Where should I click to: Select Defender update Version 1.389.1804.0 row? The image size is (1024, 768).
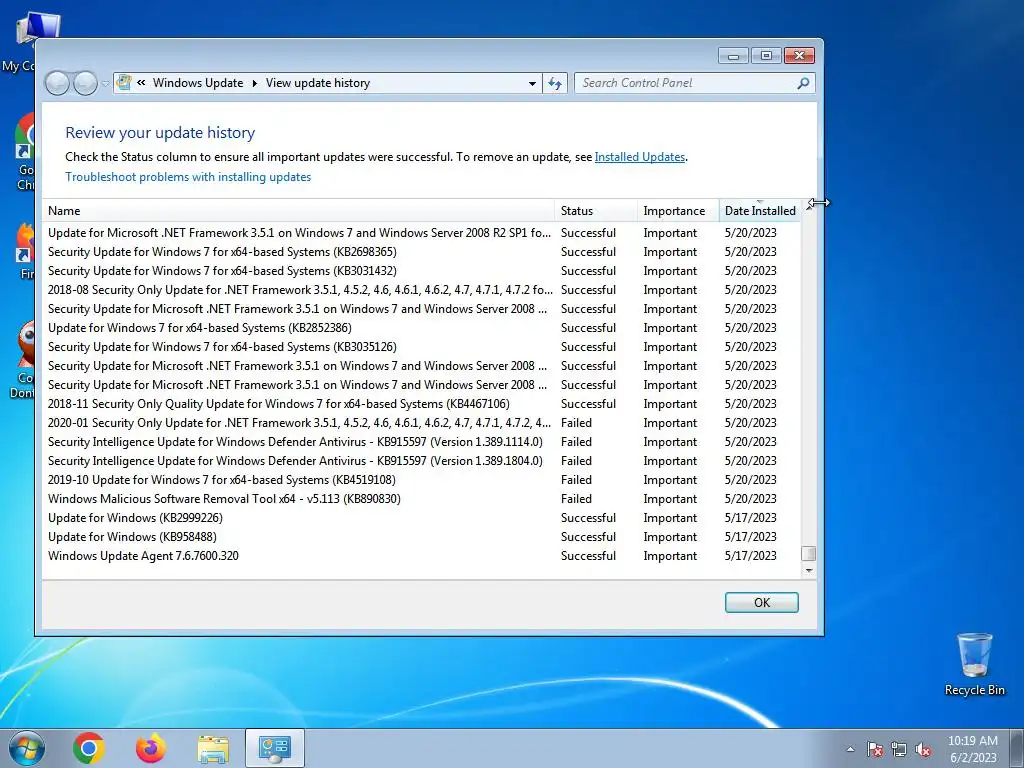(421, 461)
